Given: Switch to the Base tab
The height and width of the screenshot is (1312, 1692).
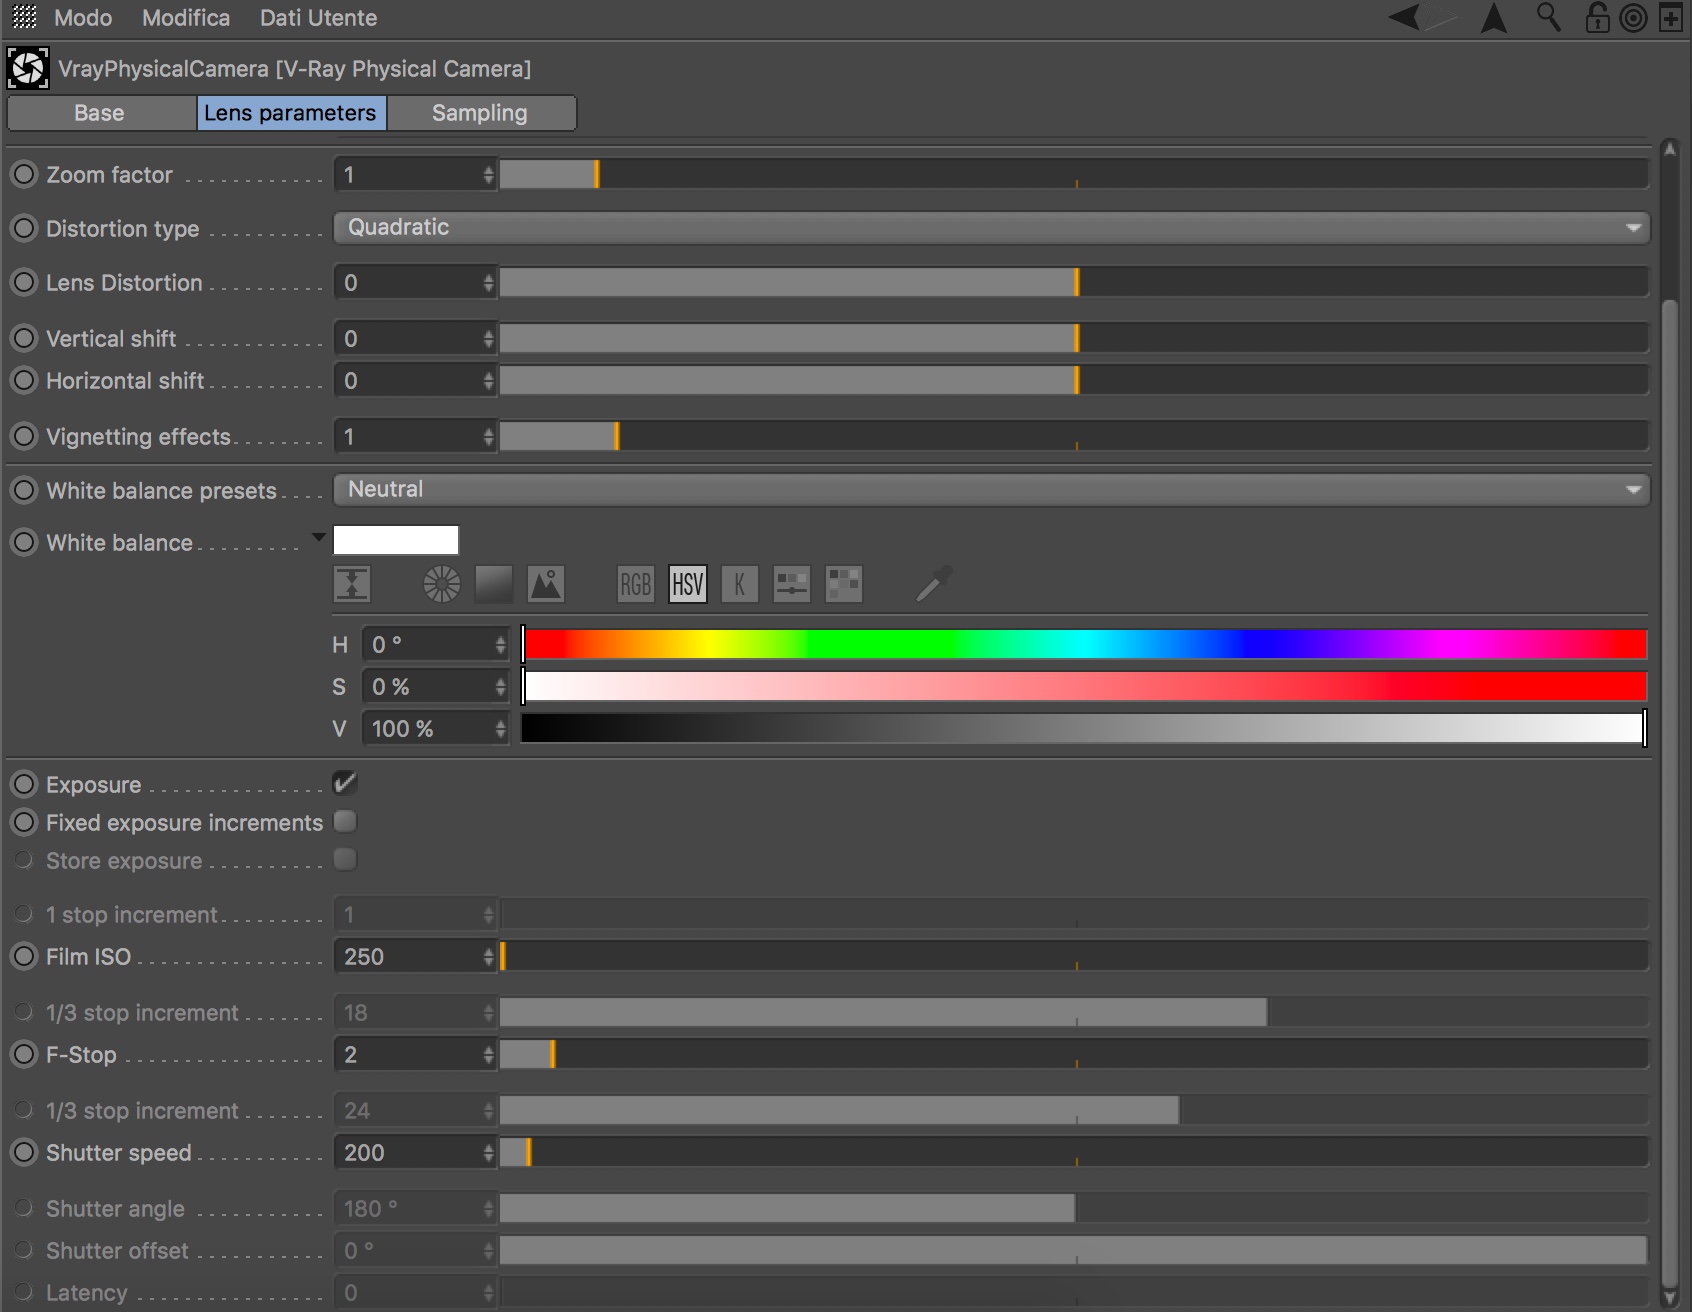Looking at the screenshot, I should (x=100, y=113).
